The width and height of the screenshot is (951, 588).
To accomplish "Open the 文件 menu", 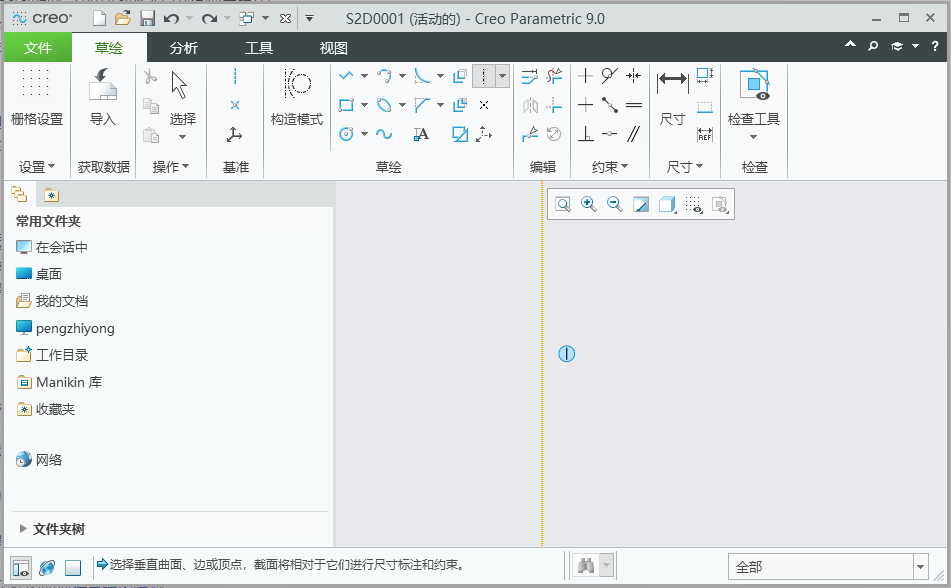I will point(37,46).
